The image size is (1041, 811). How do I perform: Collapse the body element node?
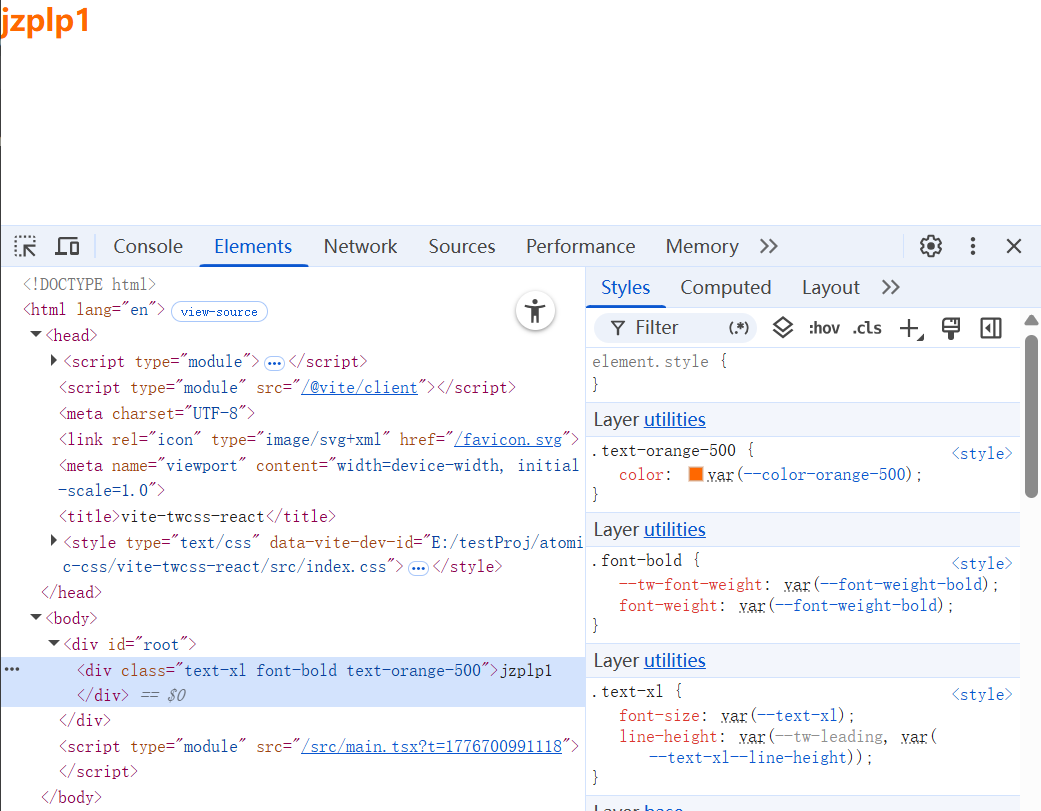(x=36, y=617)
